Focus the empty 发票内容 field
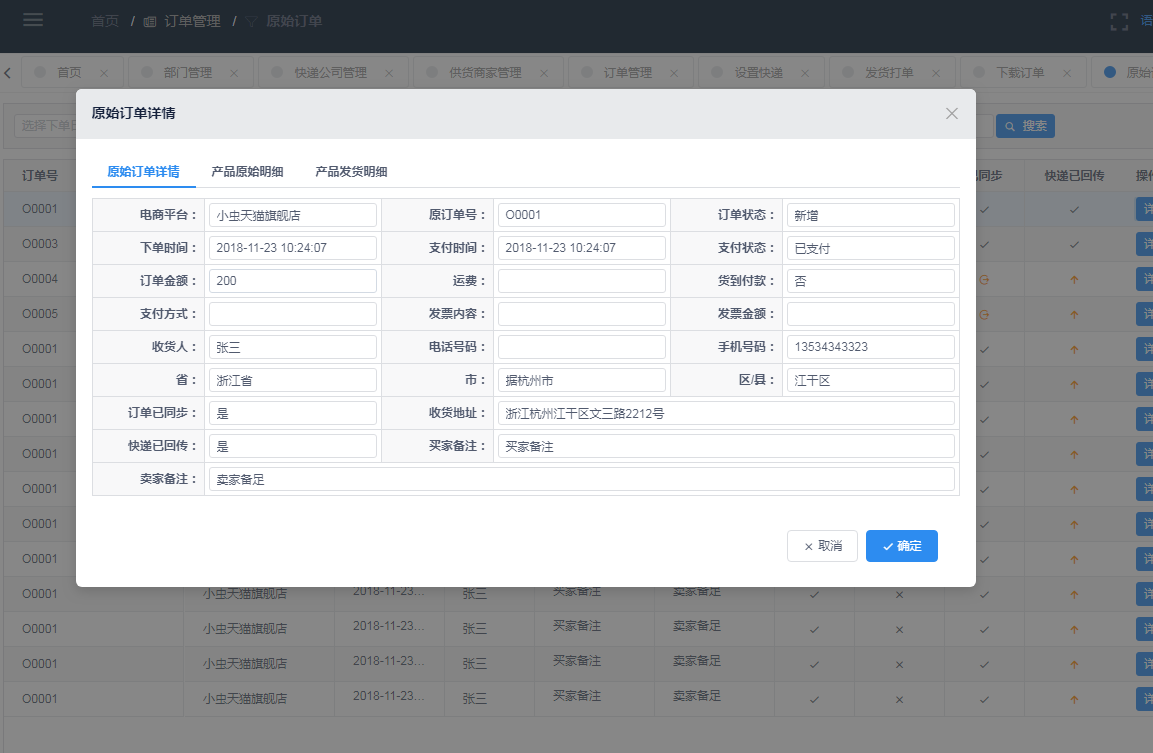The image size is (1153, 753). click(x=582, y=314)
